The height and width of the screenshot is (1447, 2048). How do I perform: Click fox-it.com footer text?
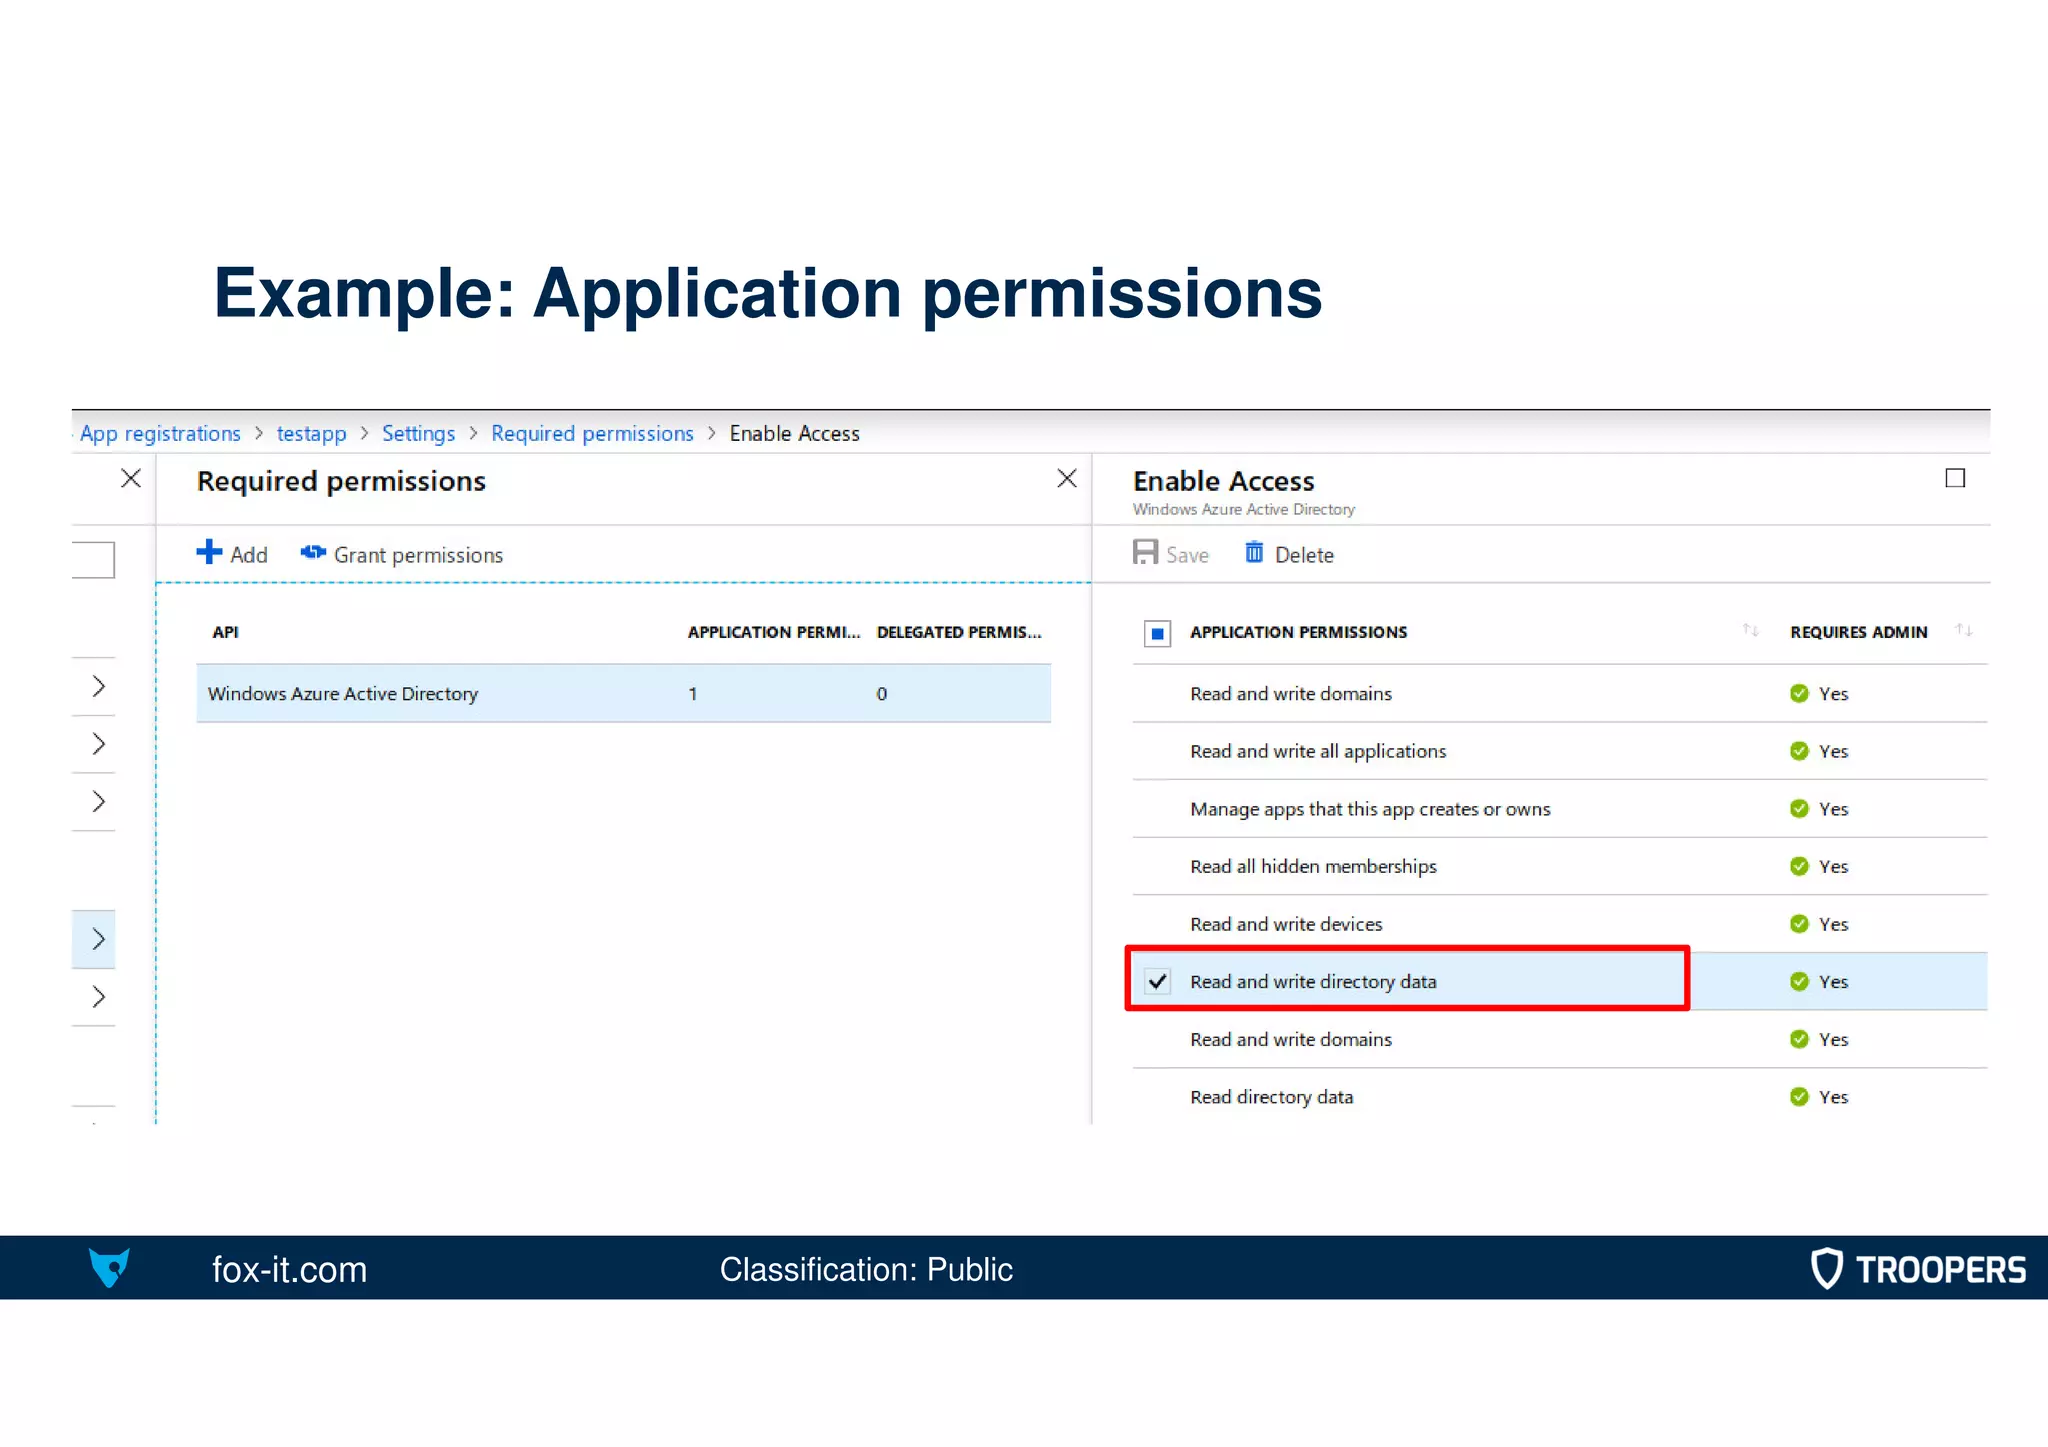[x=289, y=1269]
